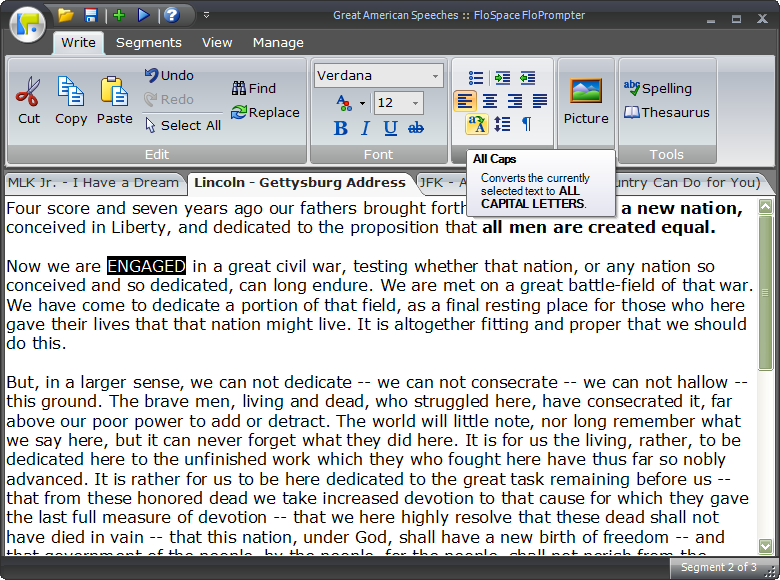Screen dimensions: 780x580
Task: Click the greyed-out Redo button
Action: pyautogui.click(x=169, y=99)
